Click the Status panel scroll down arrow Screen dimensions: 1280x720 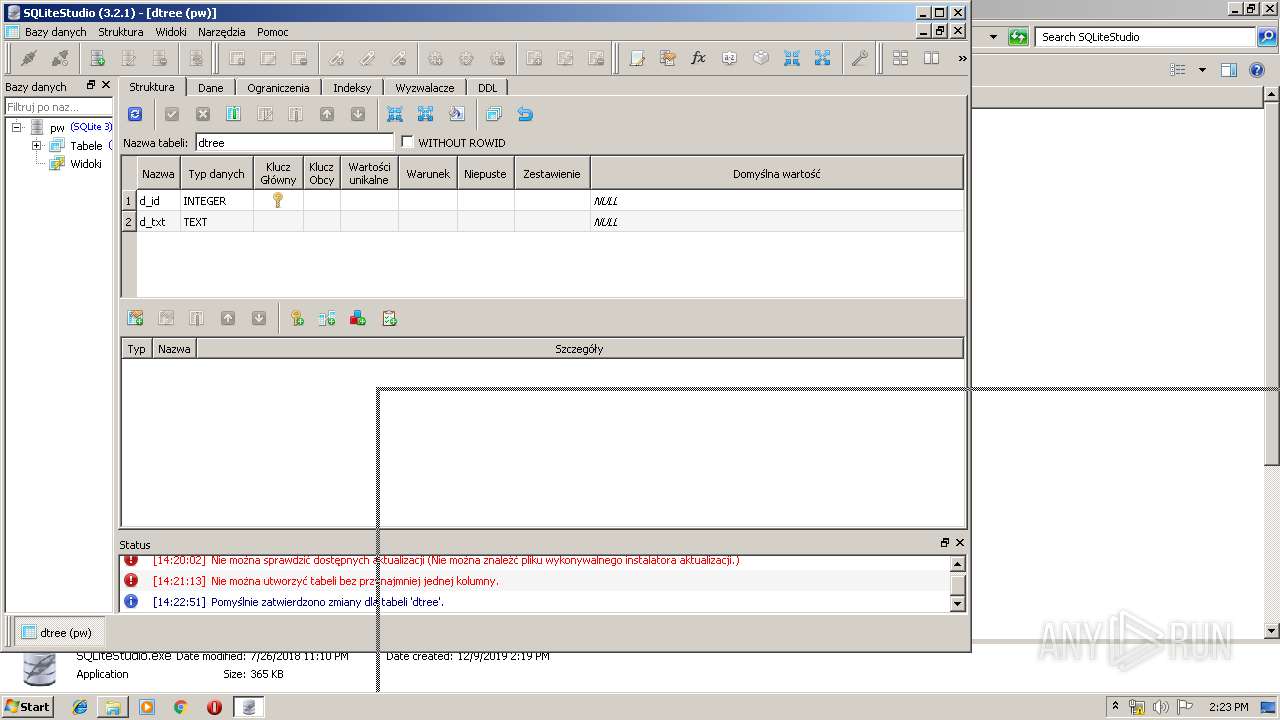point(957,603)
